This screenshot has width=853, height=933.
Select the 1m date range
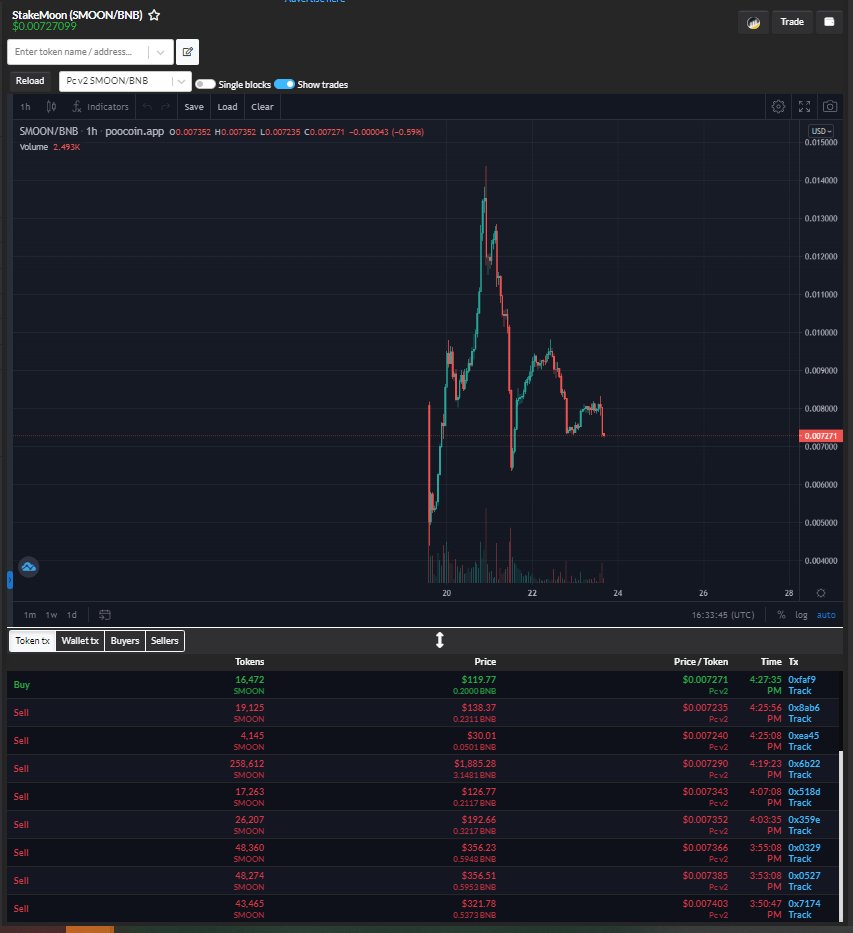click(x=30, y=615)
